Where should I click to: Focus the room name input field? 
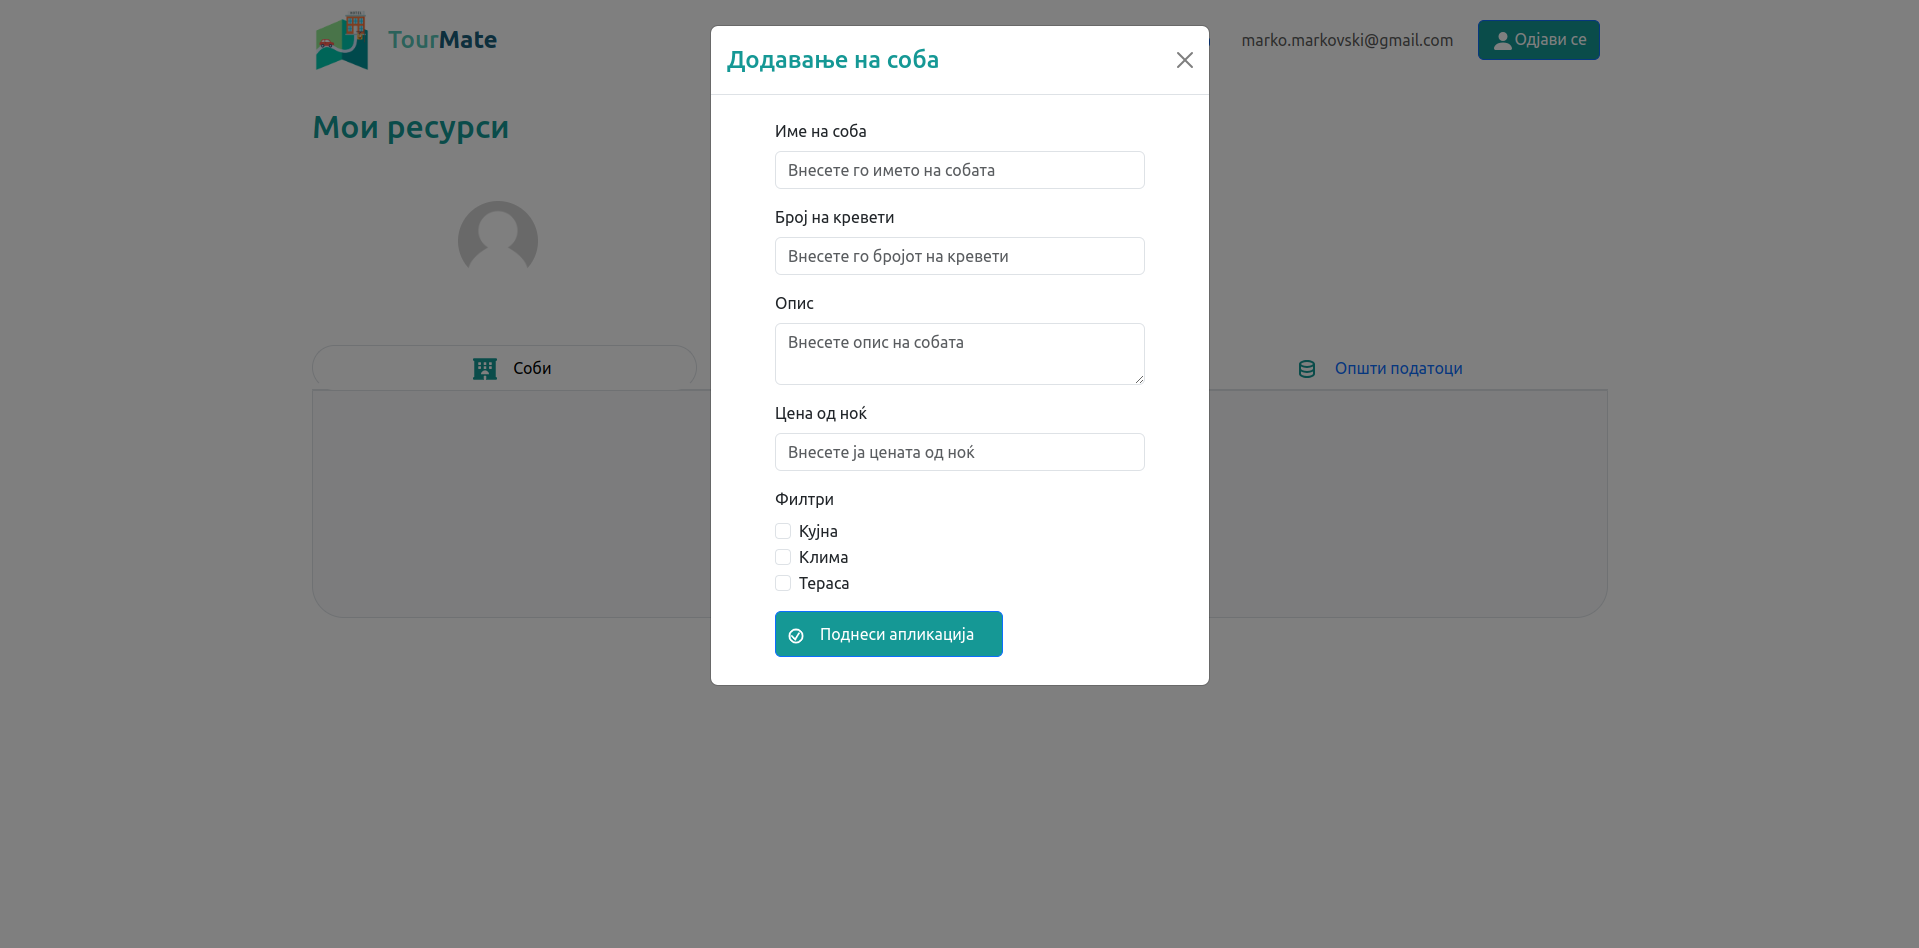[x=959, y=170]
